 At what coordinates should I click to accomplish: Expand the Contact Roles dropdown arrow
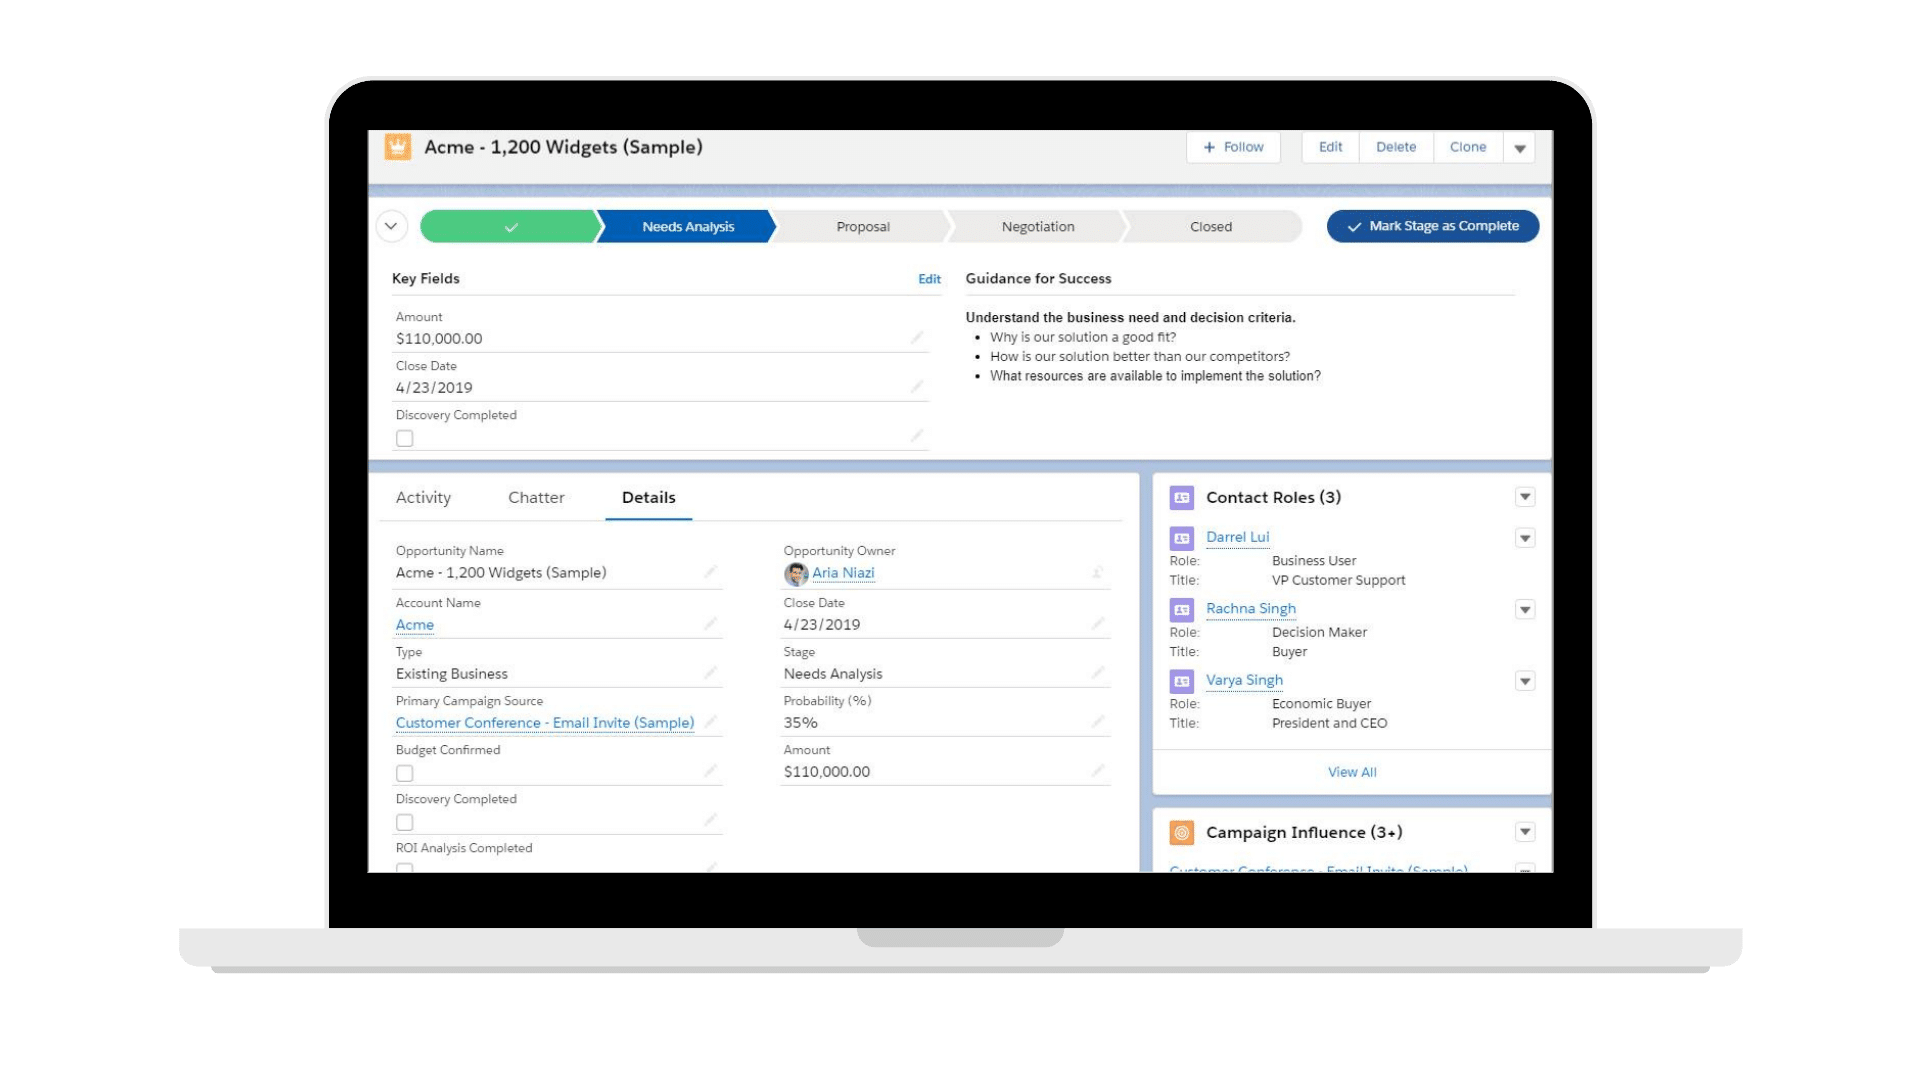click(1526, 497)
